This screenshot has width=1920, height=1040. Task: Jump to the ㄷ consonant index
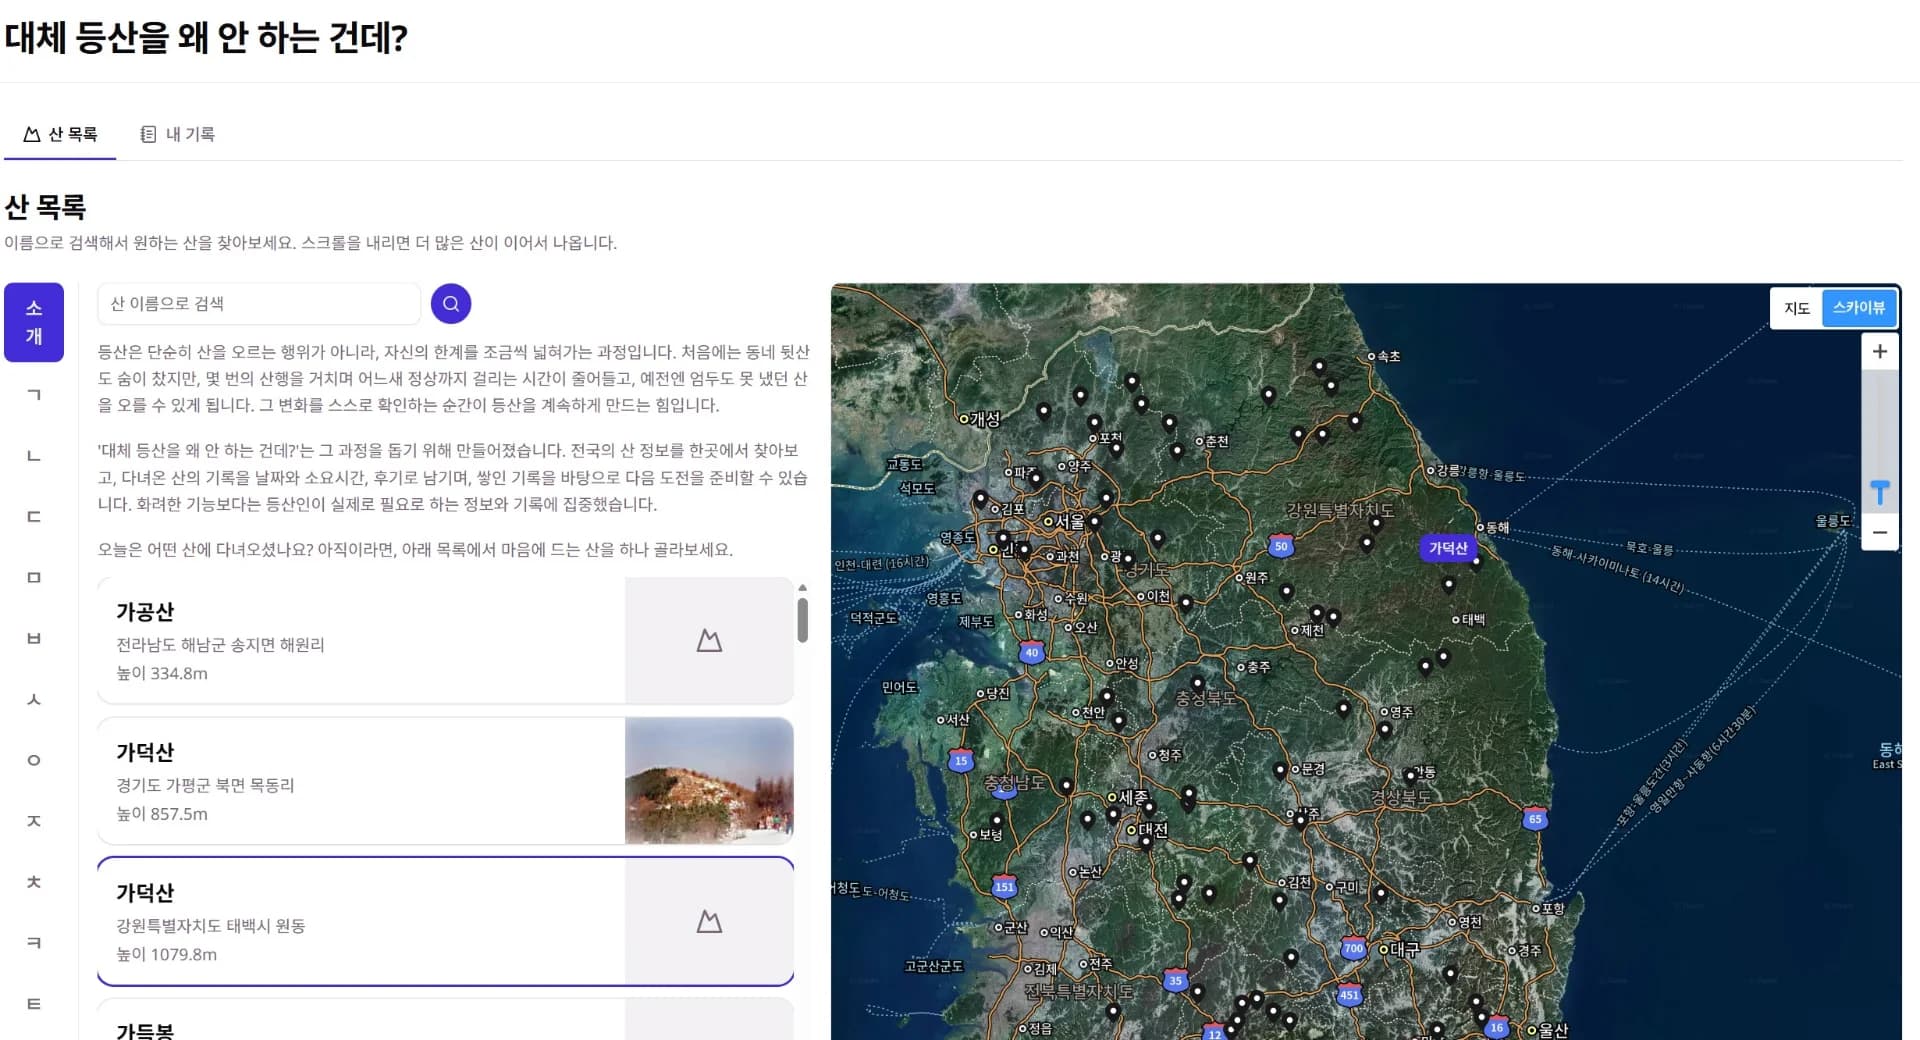(x=34, y=517)
